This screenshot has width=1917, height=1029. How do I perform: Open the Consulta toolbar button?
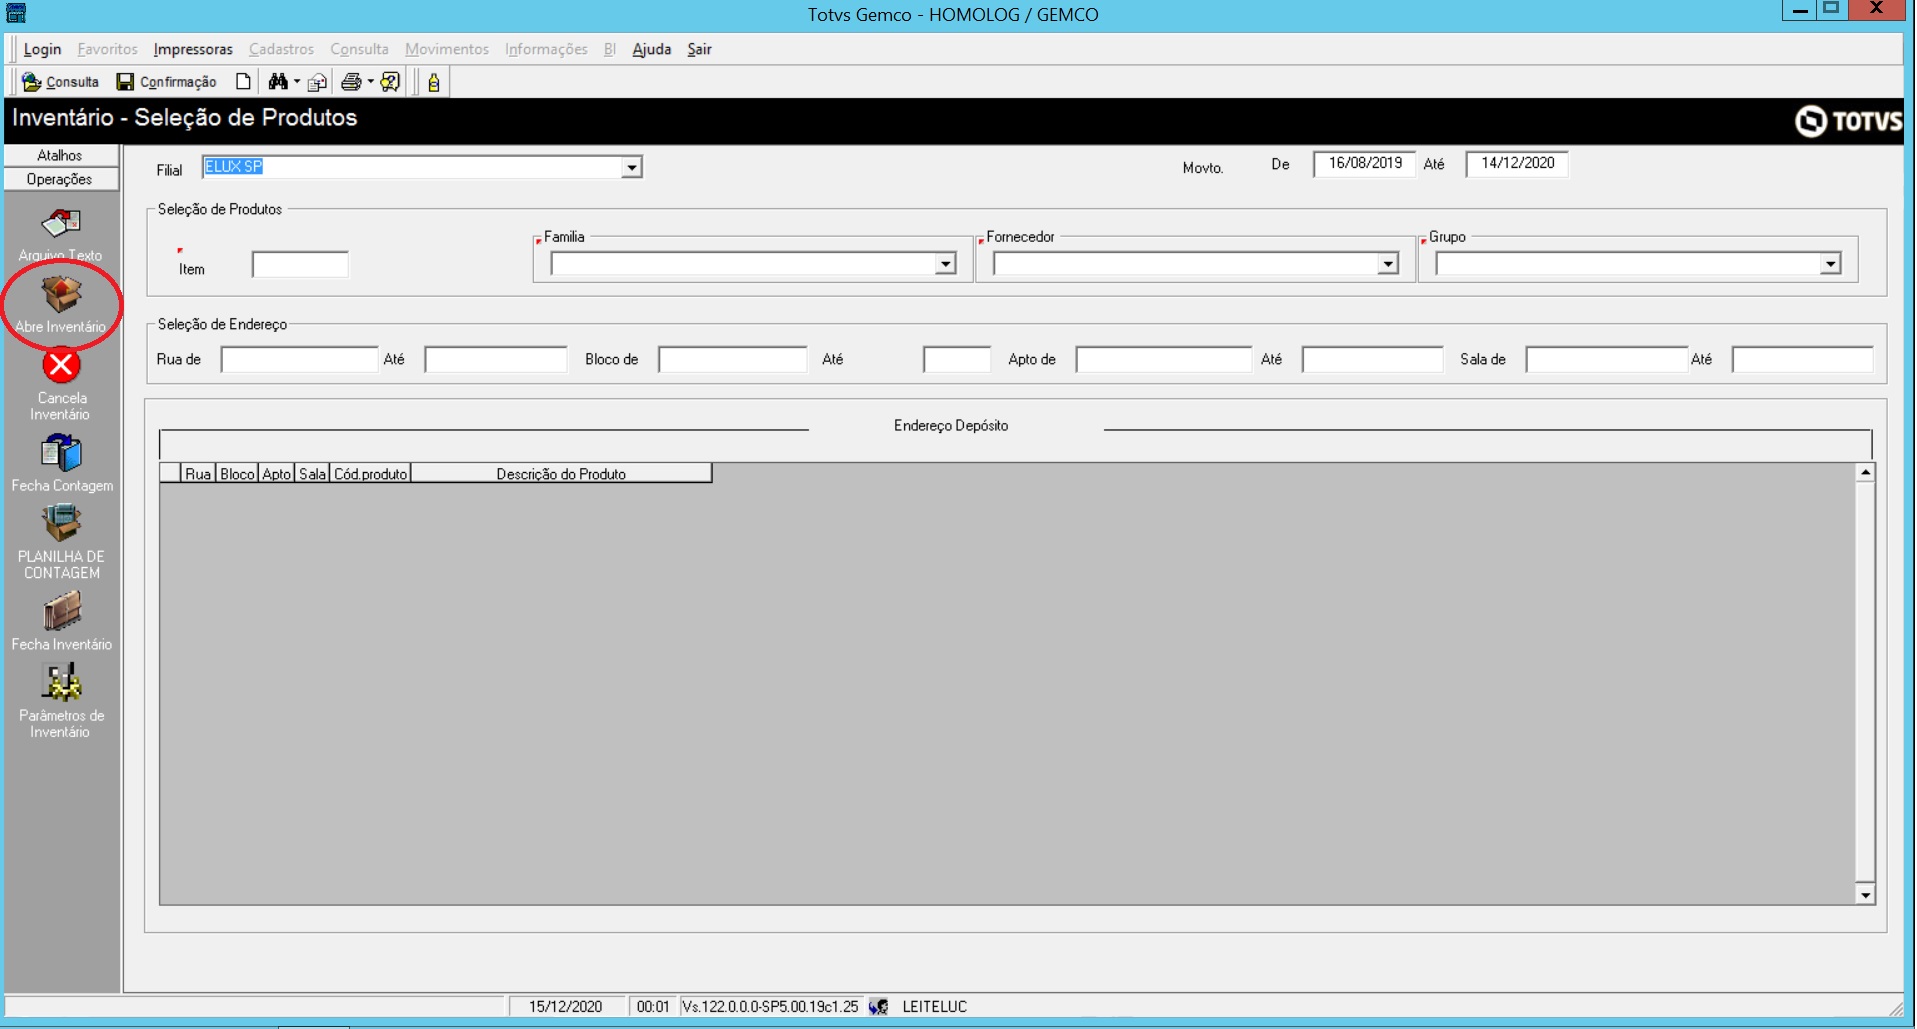(61, 82)
